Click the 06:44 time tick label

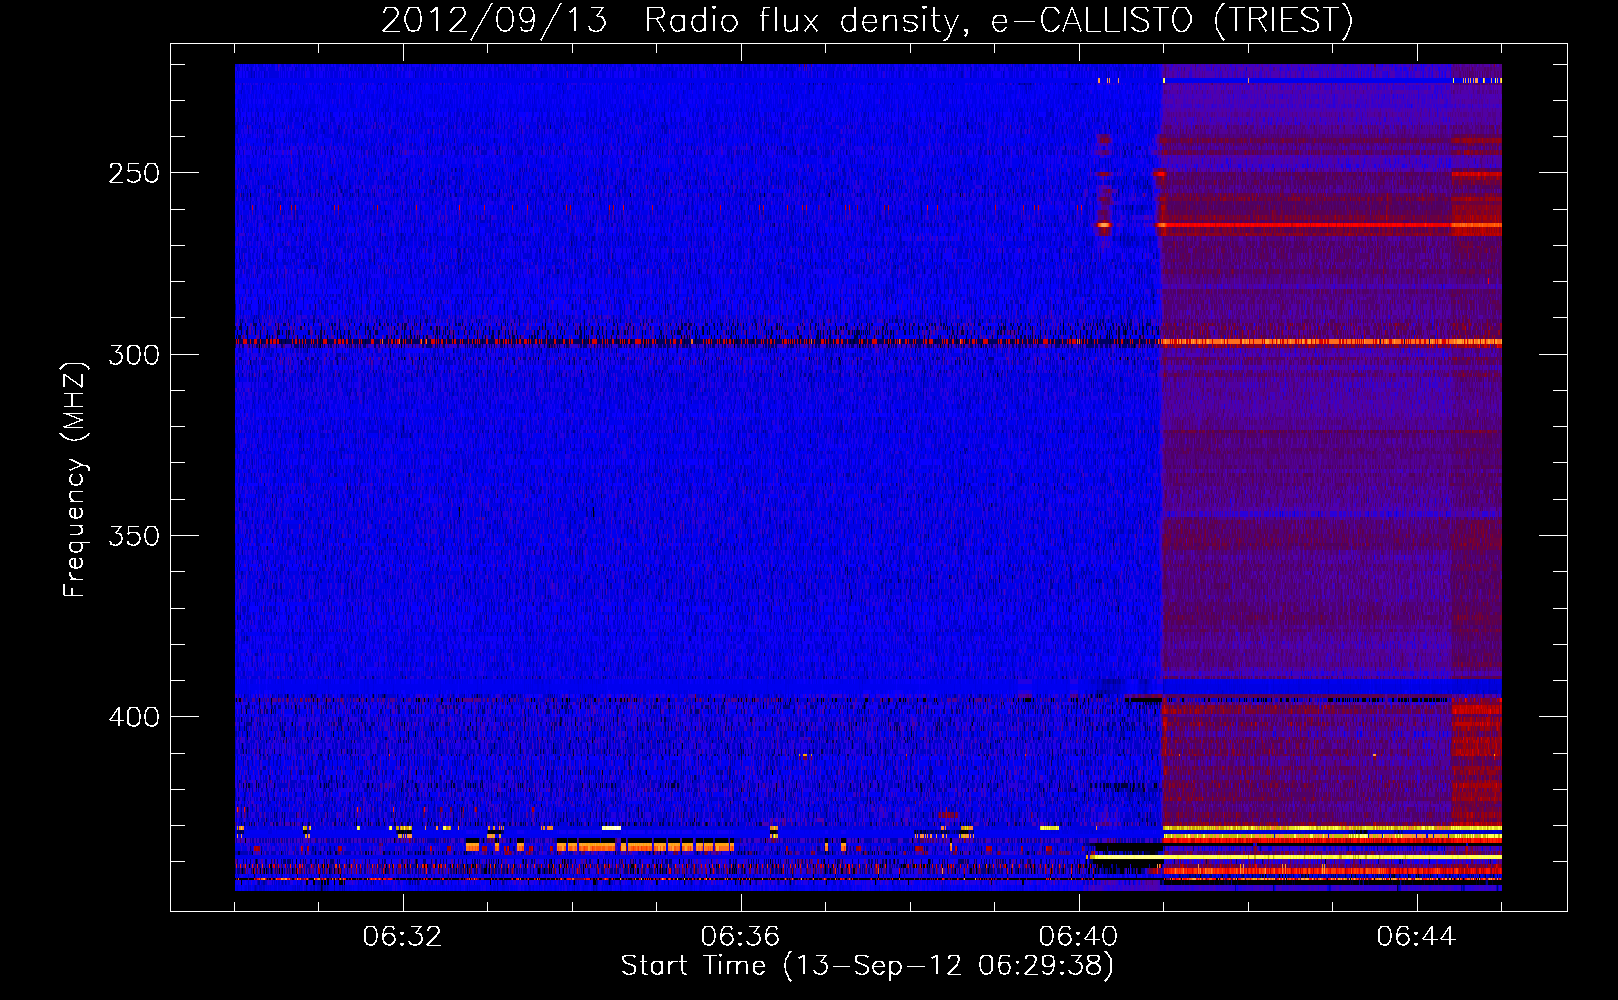tap(1416, 937)
